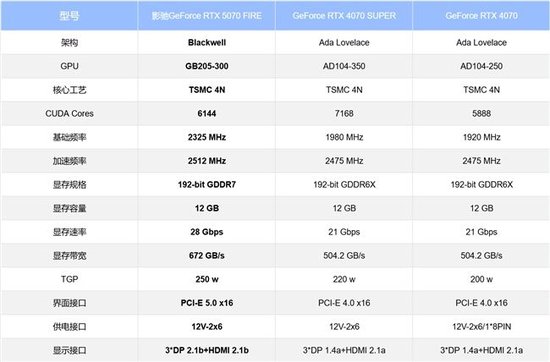Viewport: 550px width, 362px height.
Task: Select the CUDA Cores row label
Action: pos(69,113)
